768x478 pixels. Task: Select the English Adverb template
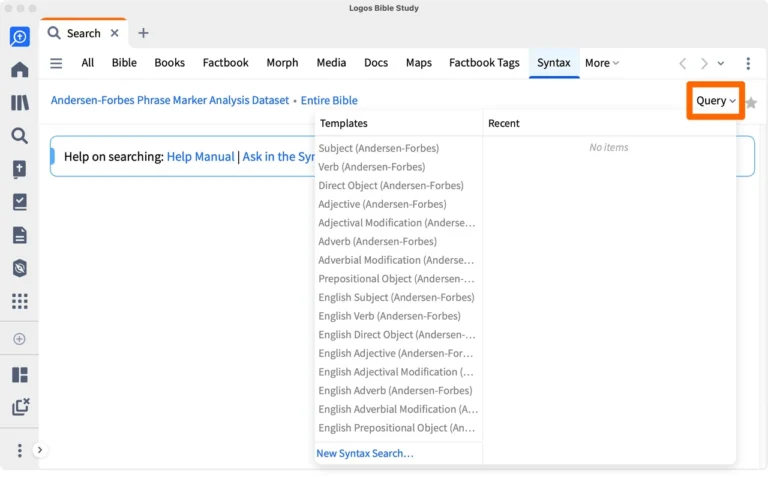tap(395, 390)
